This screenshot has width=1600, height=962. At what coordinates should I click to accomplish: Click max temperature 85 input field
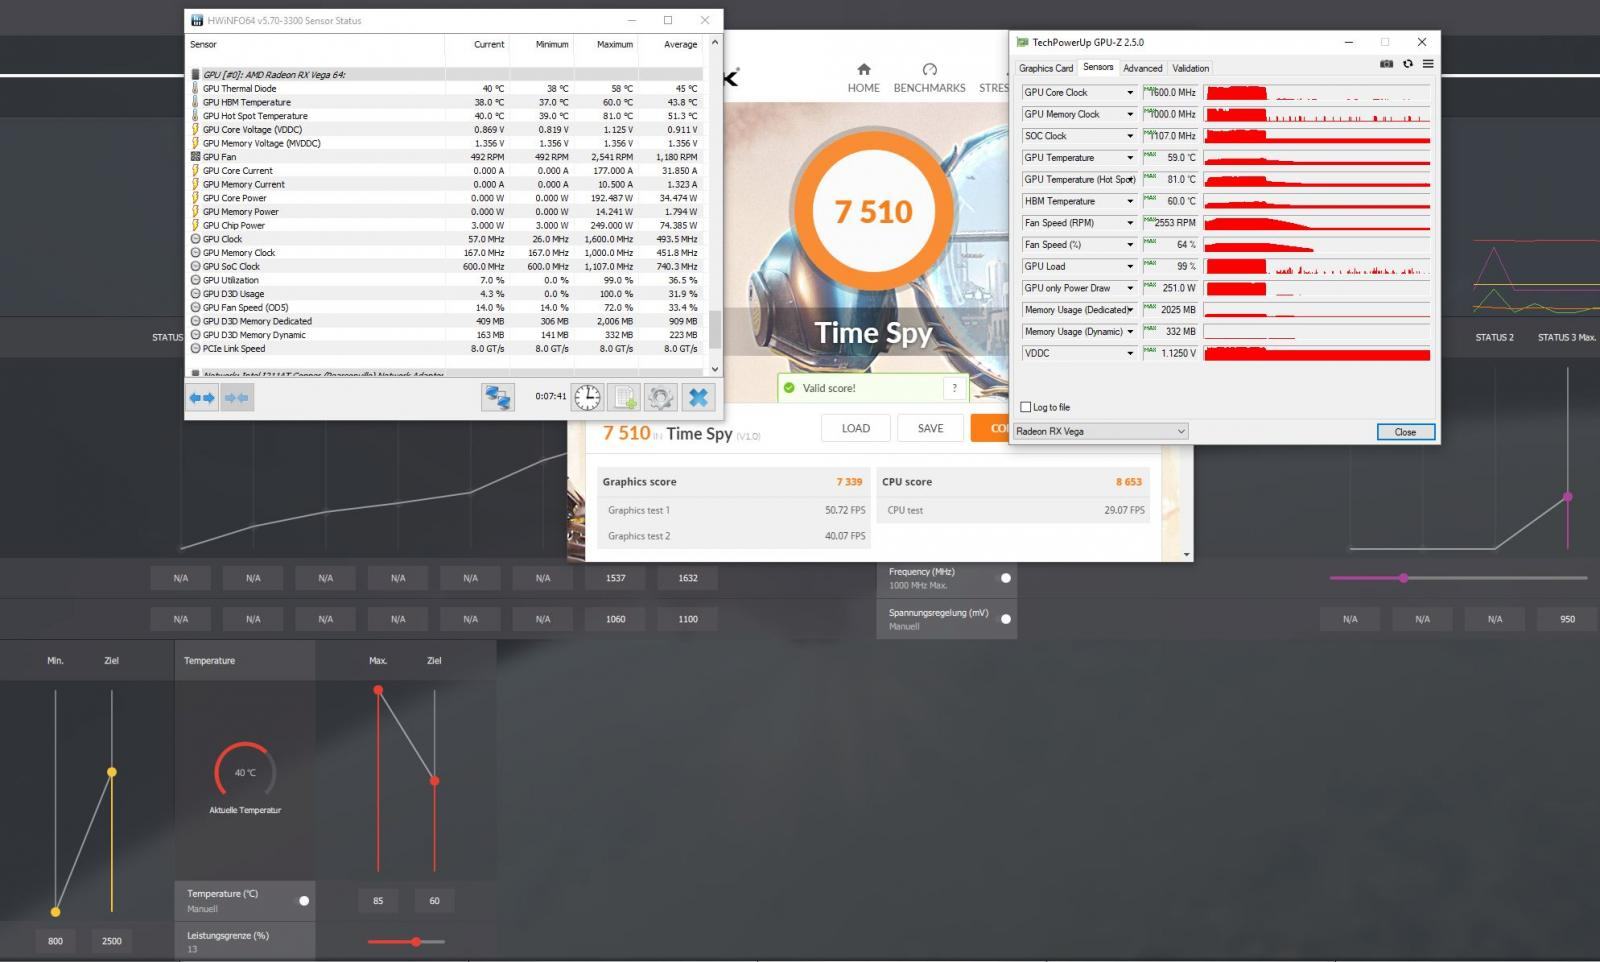tap(378, 901)
